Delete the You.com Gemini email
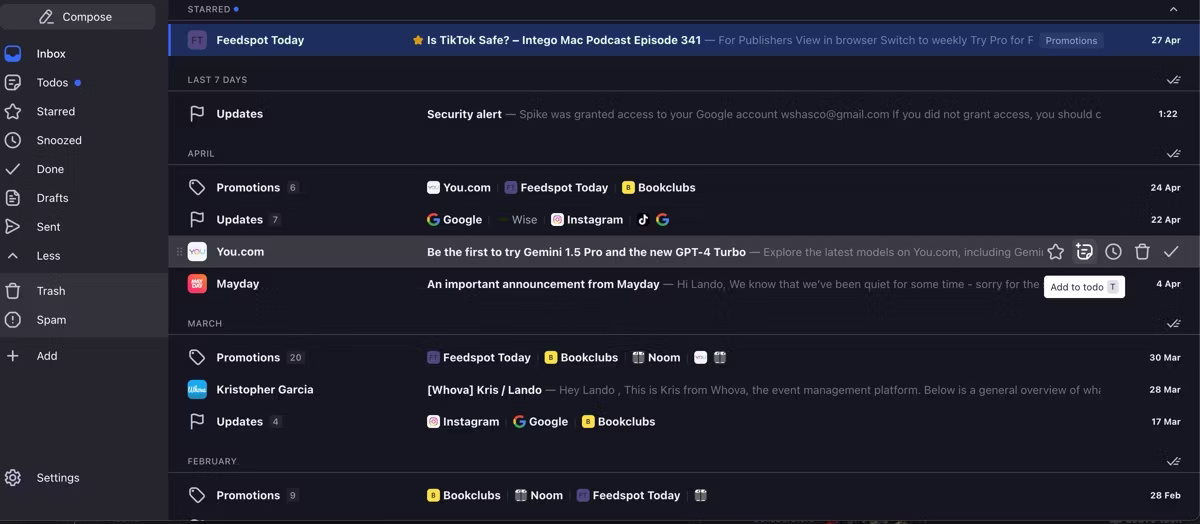Viewport: 1200px width, 524px height. pos(1142,252)
